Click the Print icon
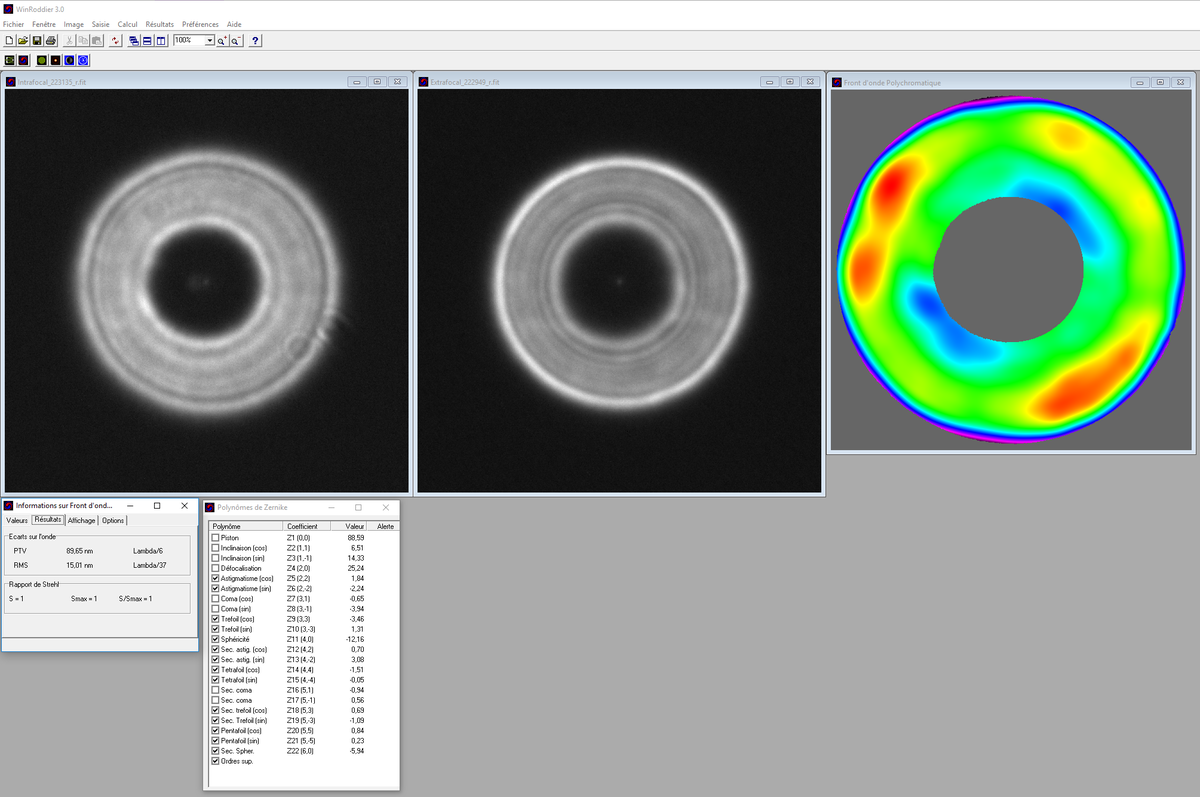This screenshot has width=1200, height=797. (51, 40)
